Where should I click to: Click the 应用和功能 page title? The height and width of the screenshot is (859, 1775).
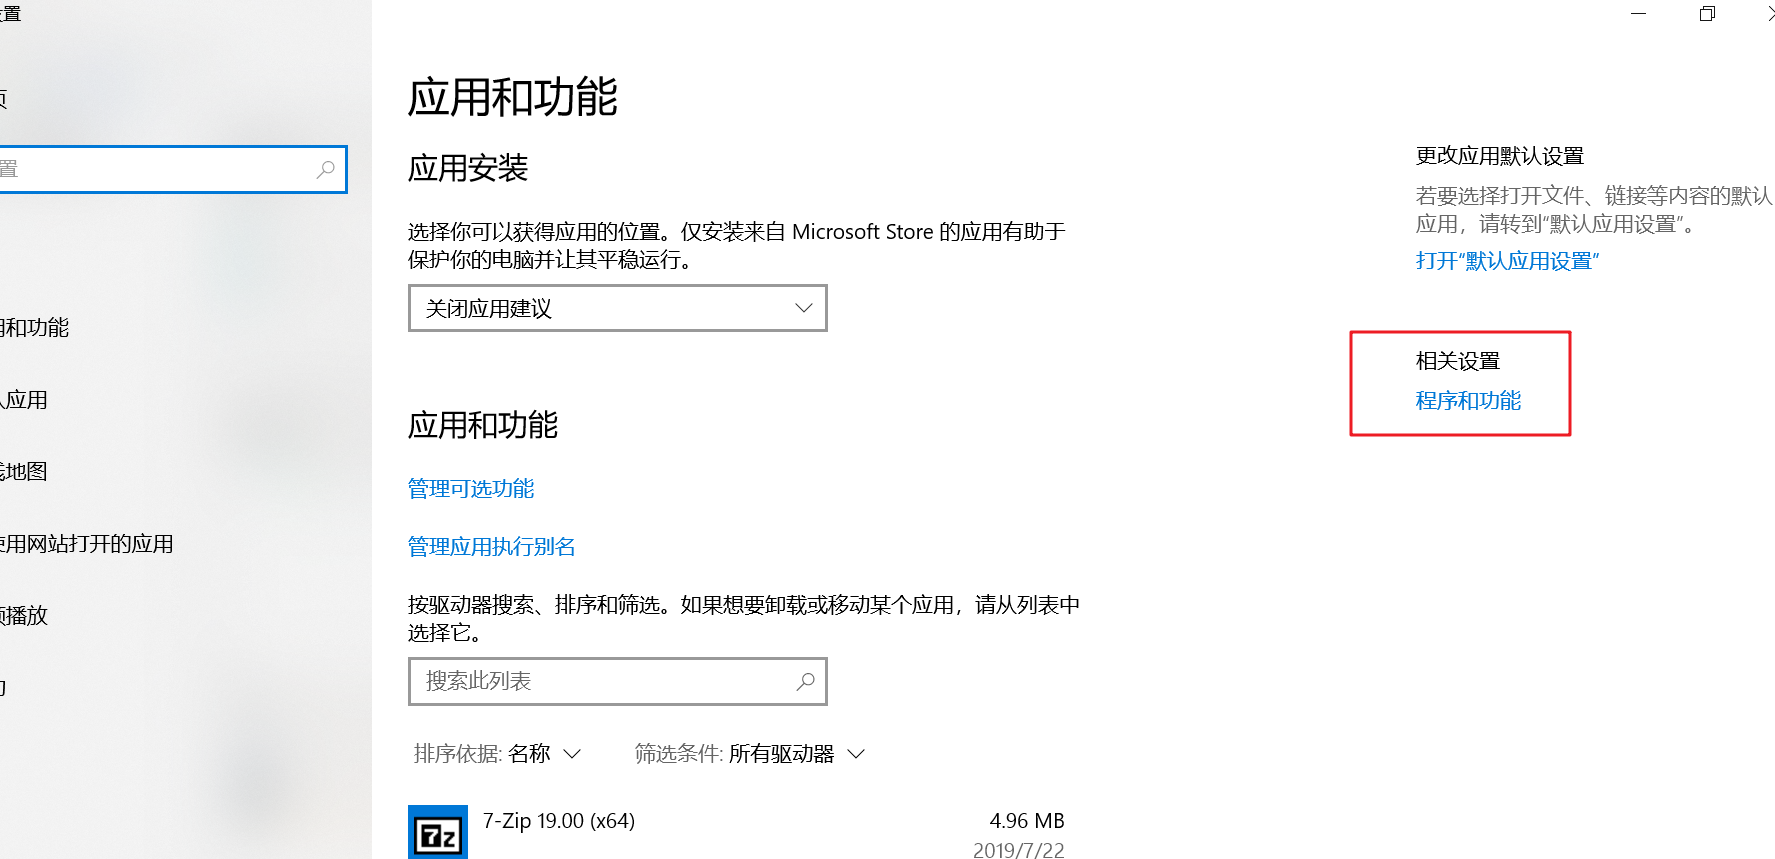coord(513,98)
